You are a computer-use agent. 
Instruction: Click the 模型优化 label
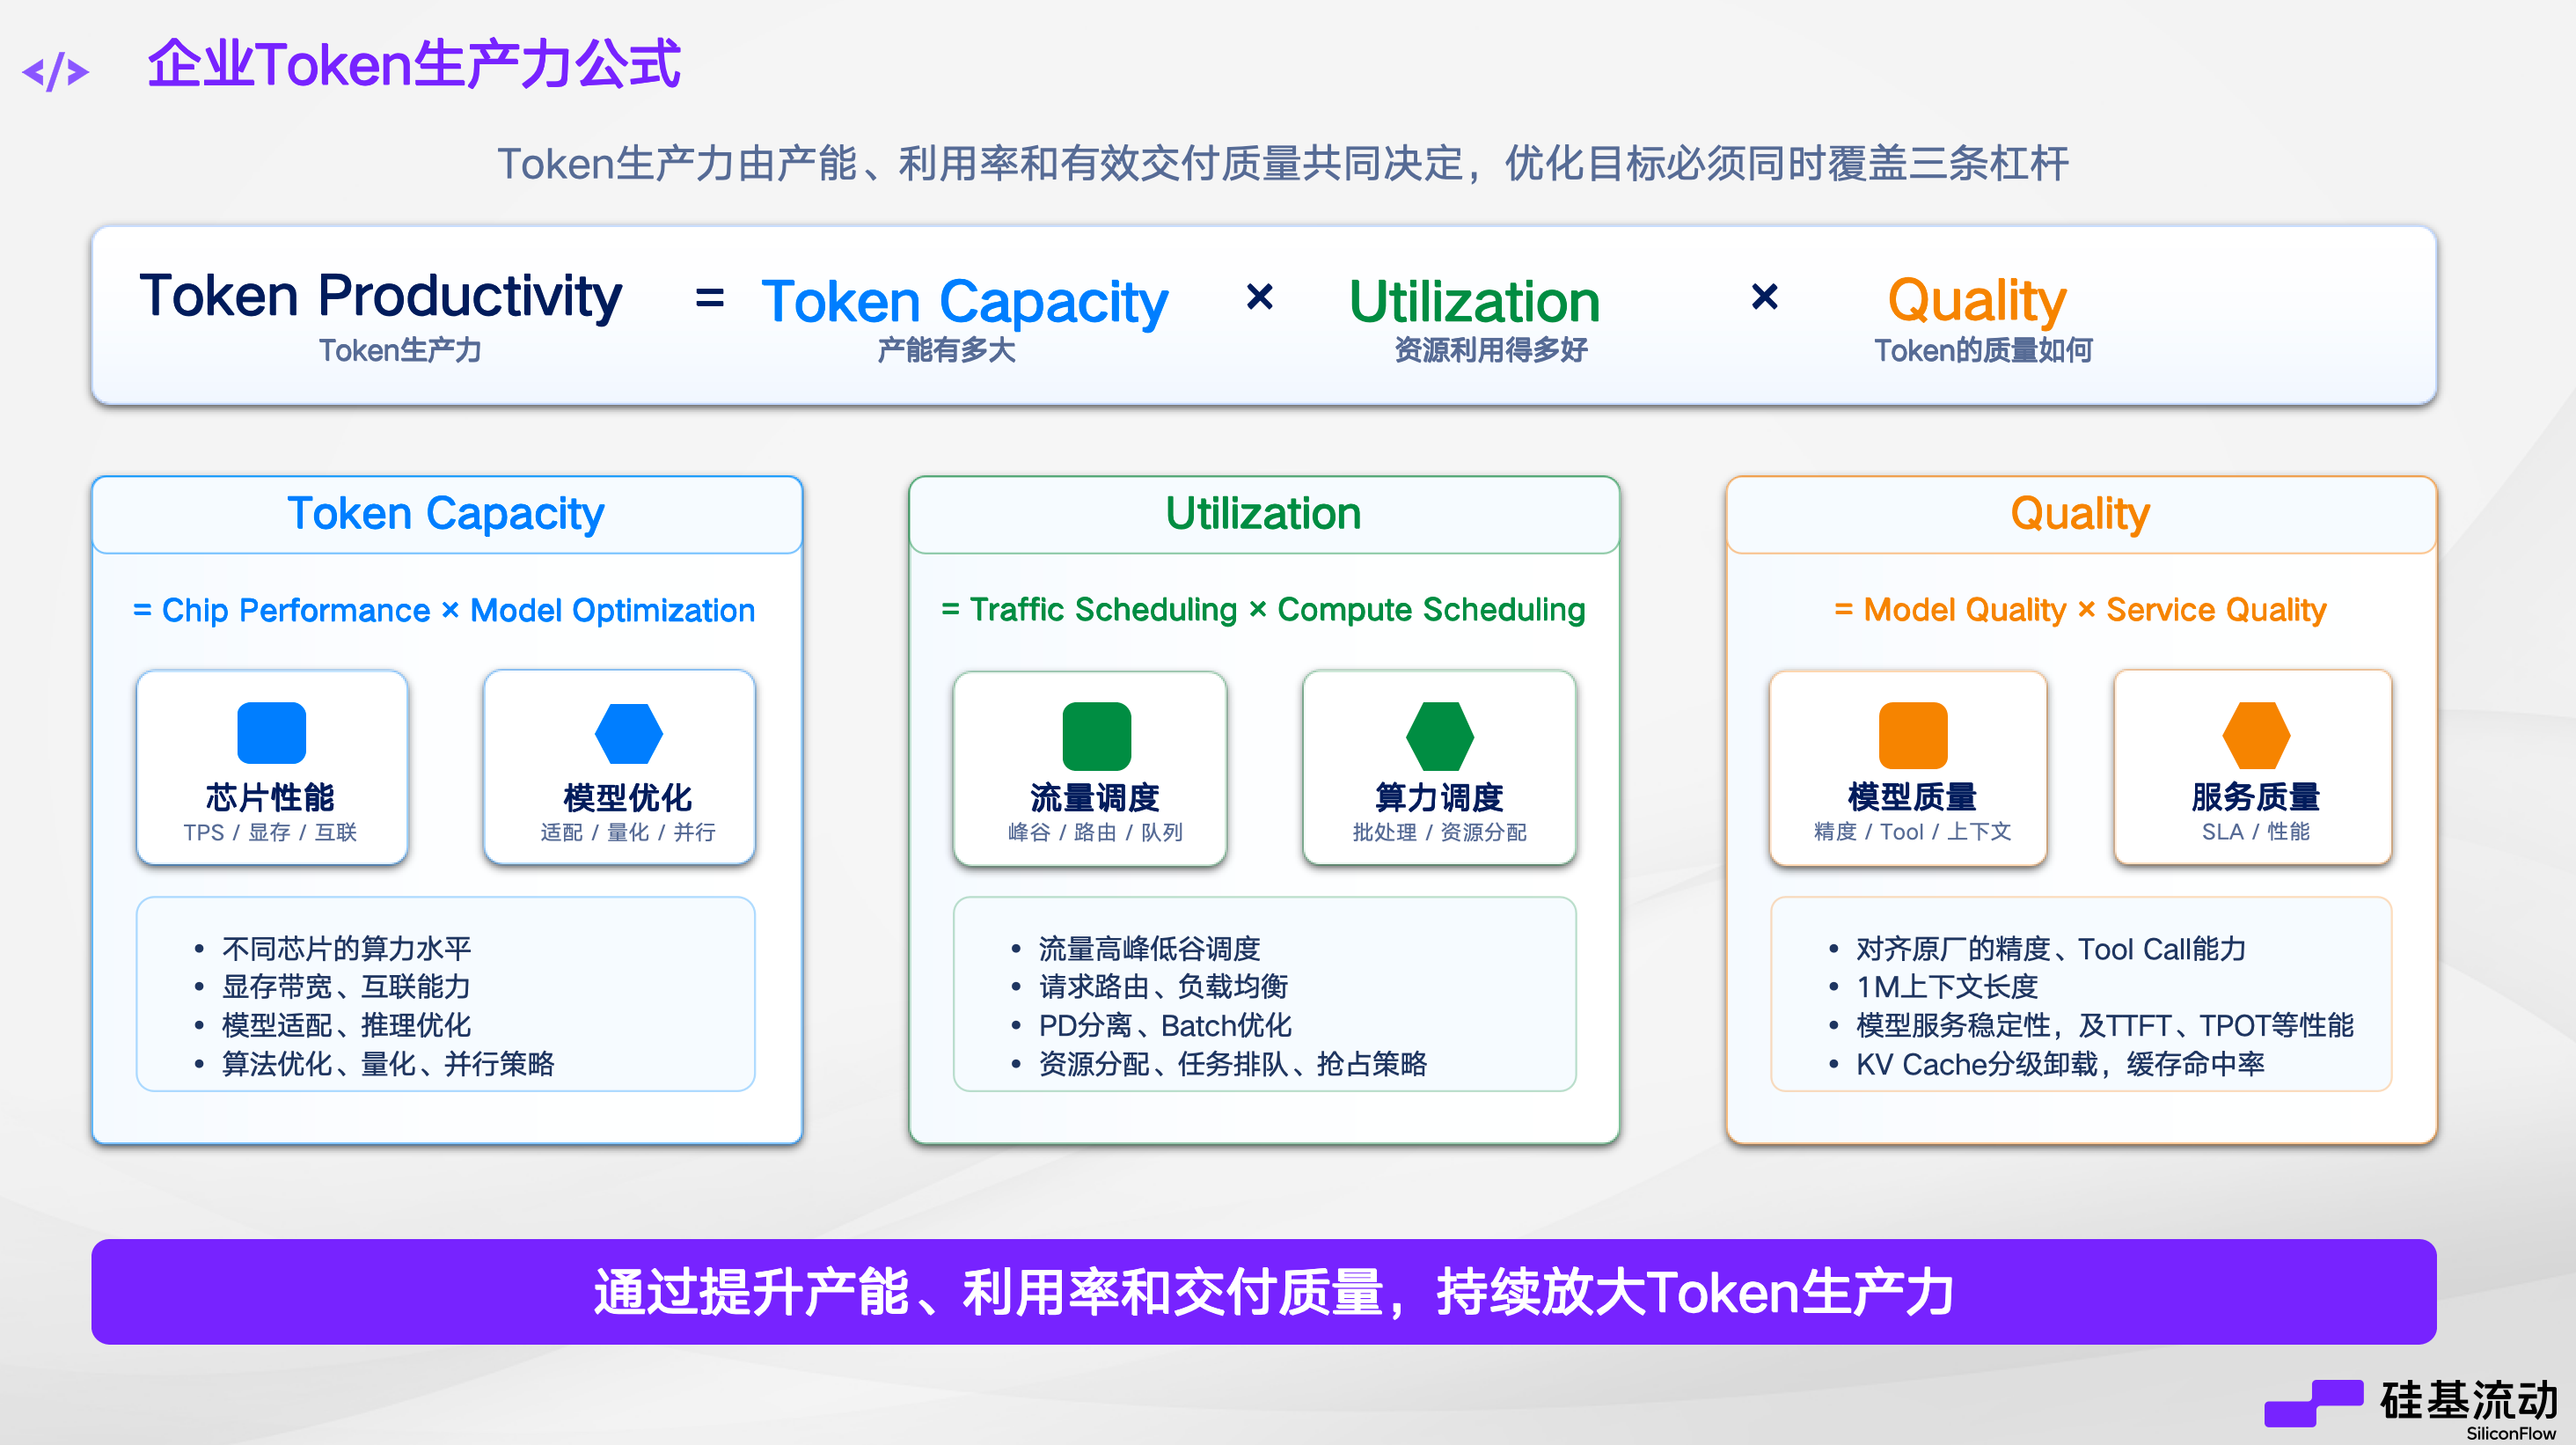pyautogui.click(x=627, y=797)
